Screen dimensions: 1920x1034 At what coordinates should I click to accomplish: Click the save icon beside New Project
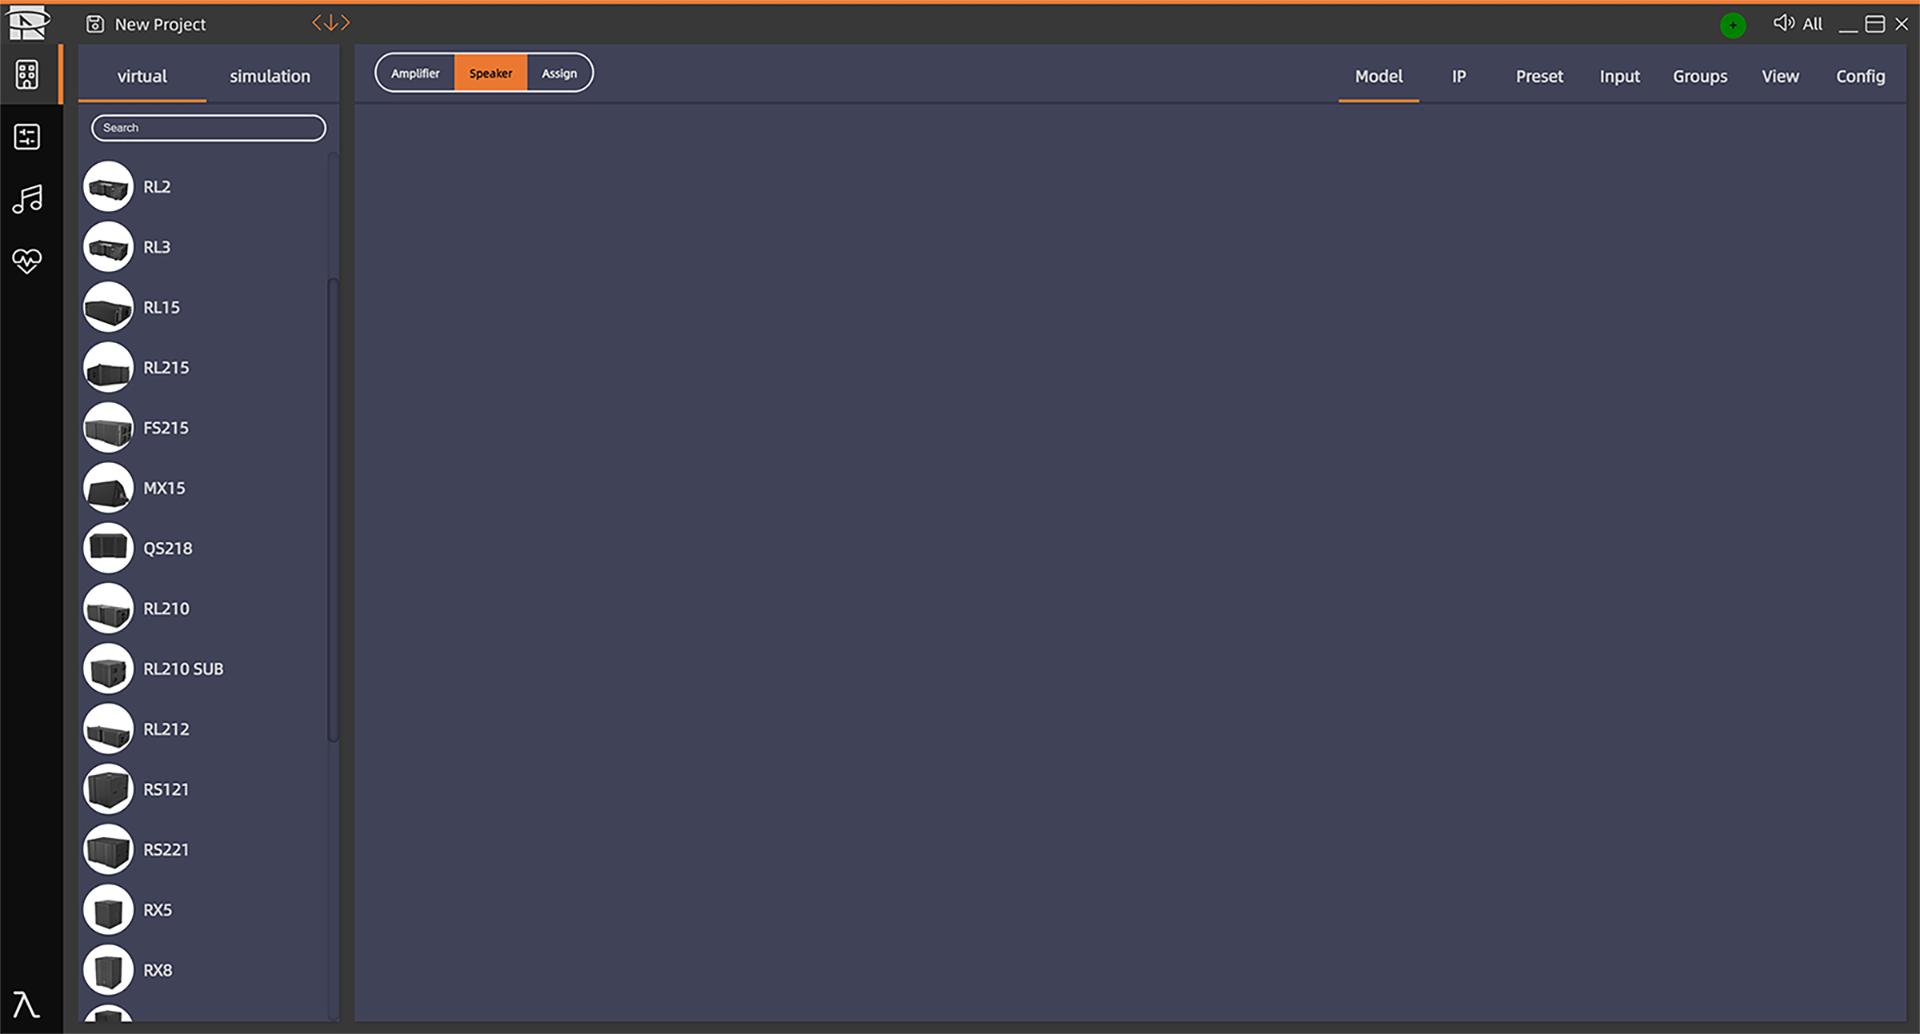coord(95,24)
